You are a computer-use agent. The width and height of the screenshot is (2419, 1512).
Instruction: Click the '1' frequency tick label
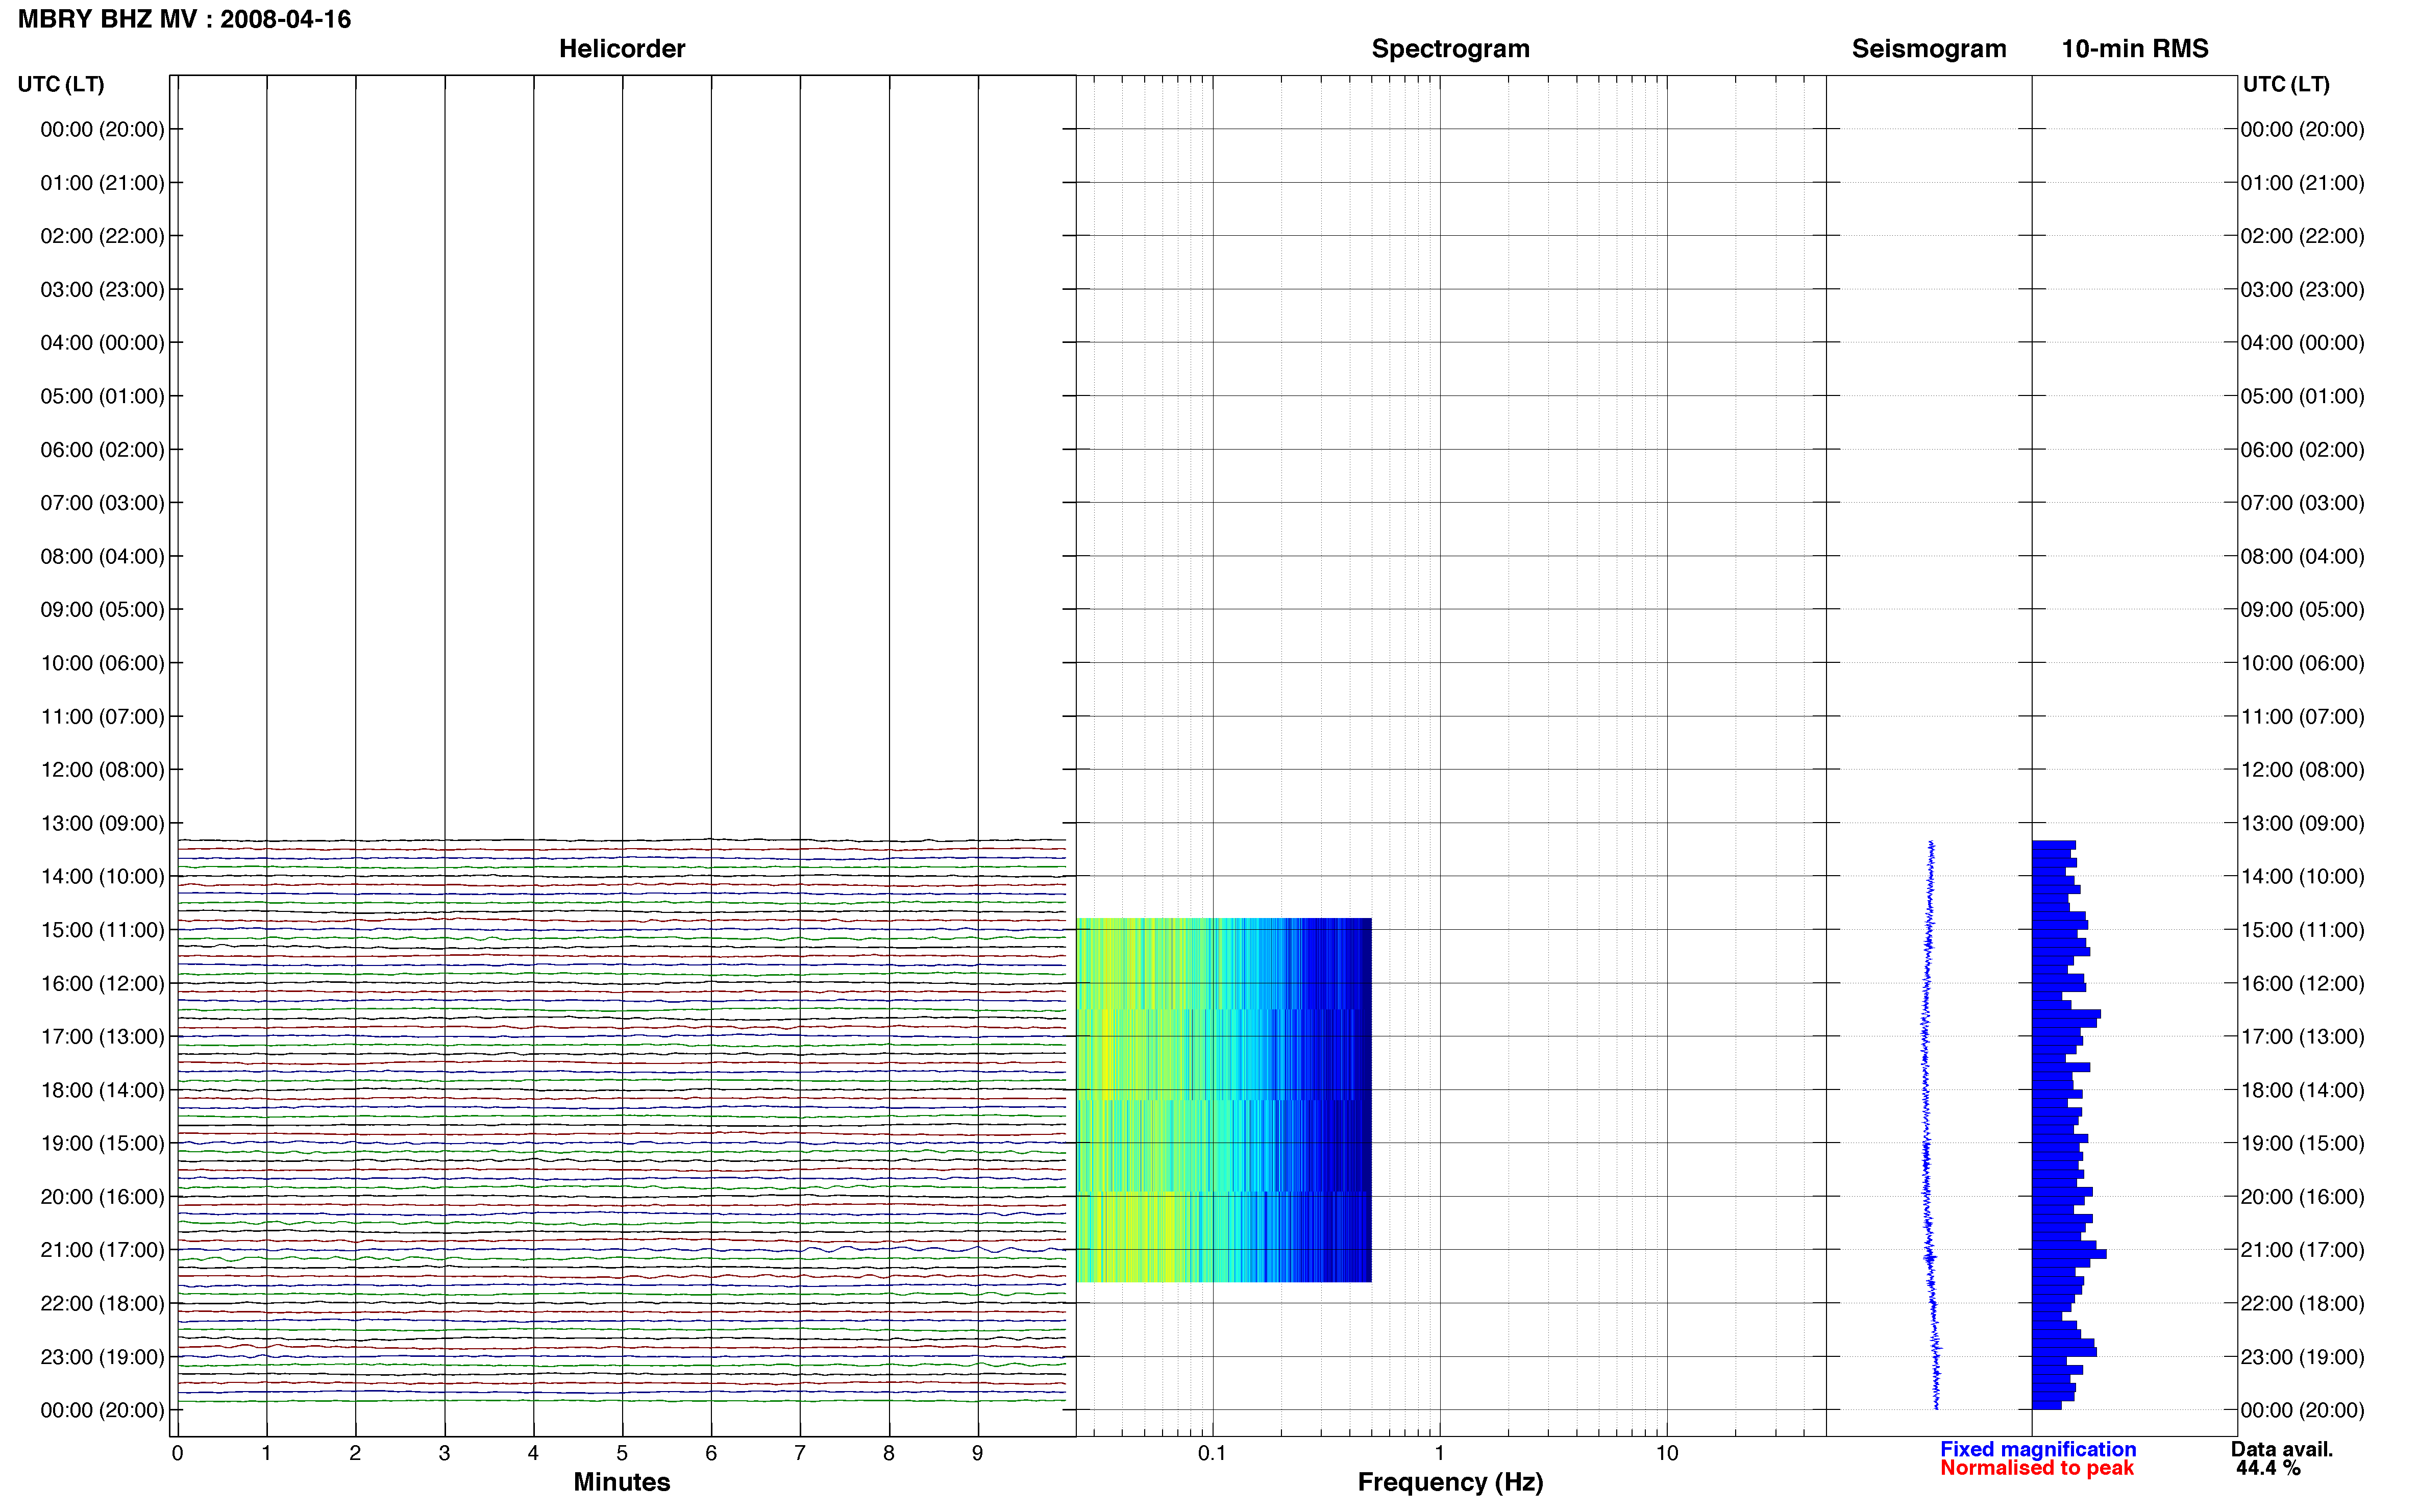(x=1439, y=1453)
